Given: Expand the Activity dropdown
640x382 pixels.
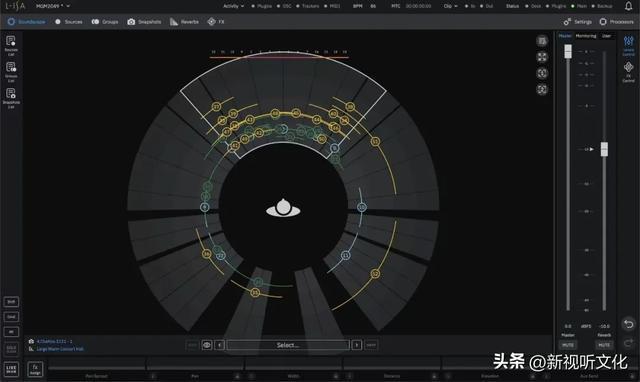Looking at the screenshot, I should point(233,6).
